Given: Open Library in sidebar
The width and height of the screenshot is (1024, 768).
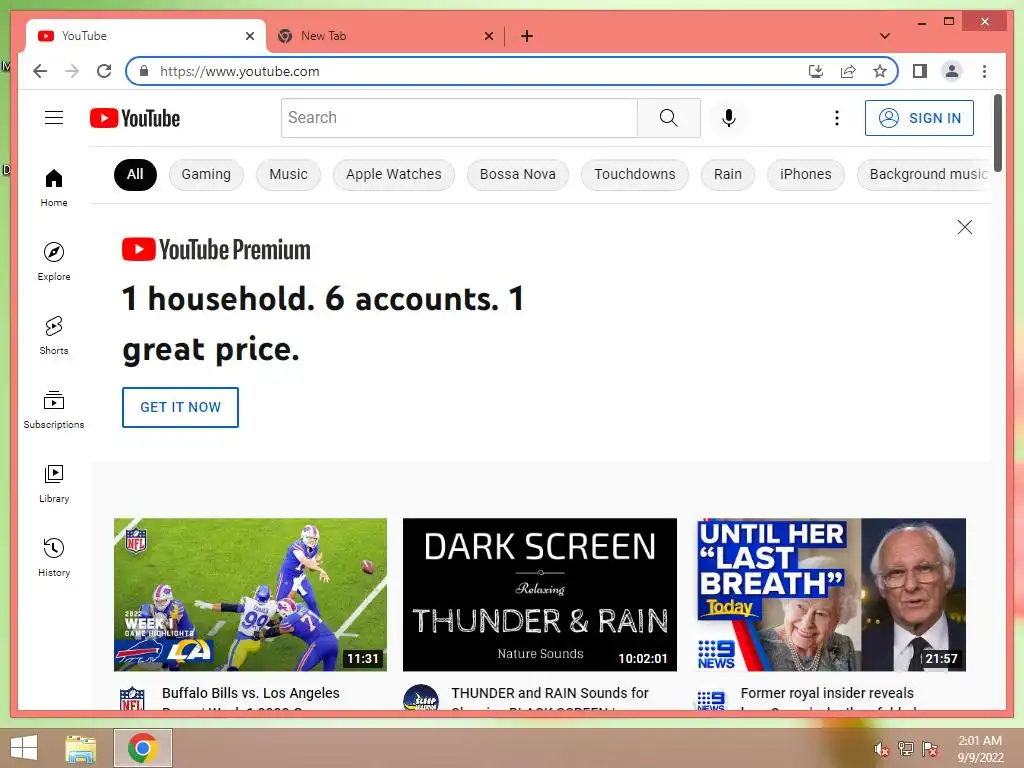Looking at the screenshot, I should [54, 483].
